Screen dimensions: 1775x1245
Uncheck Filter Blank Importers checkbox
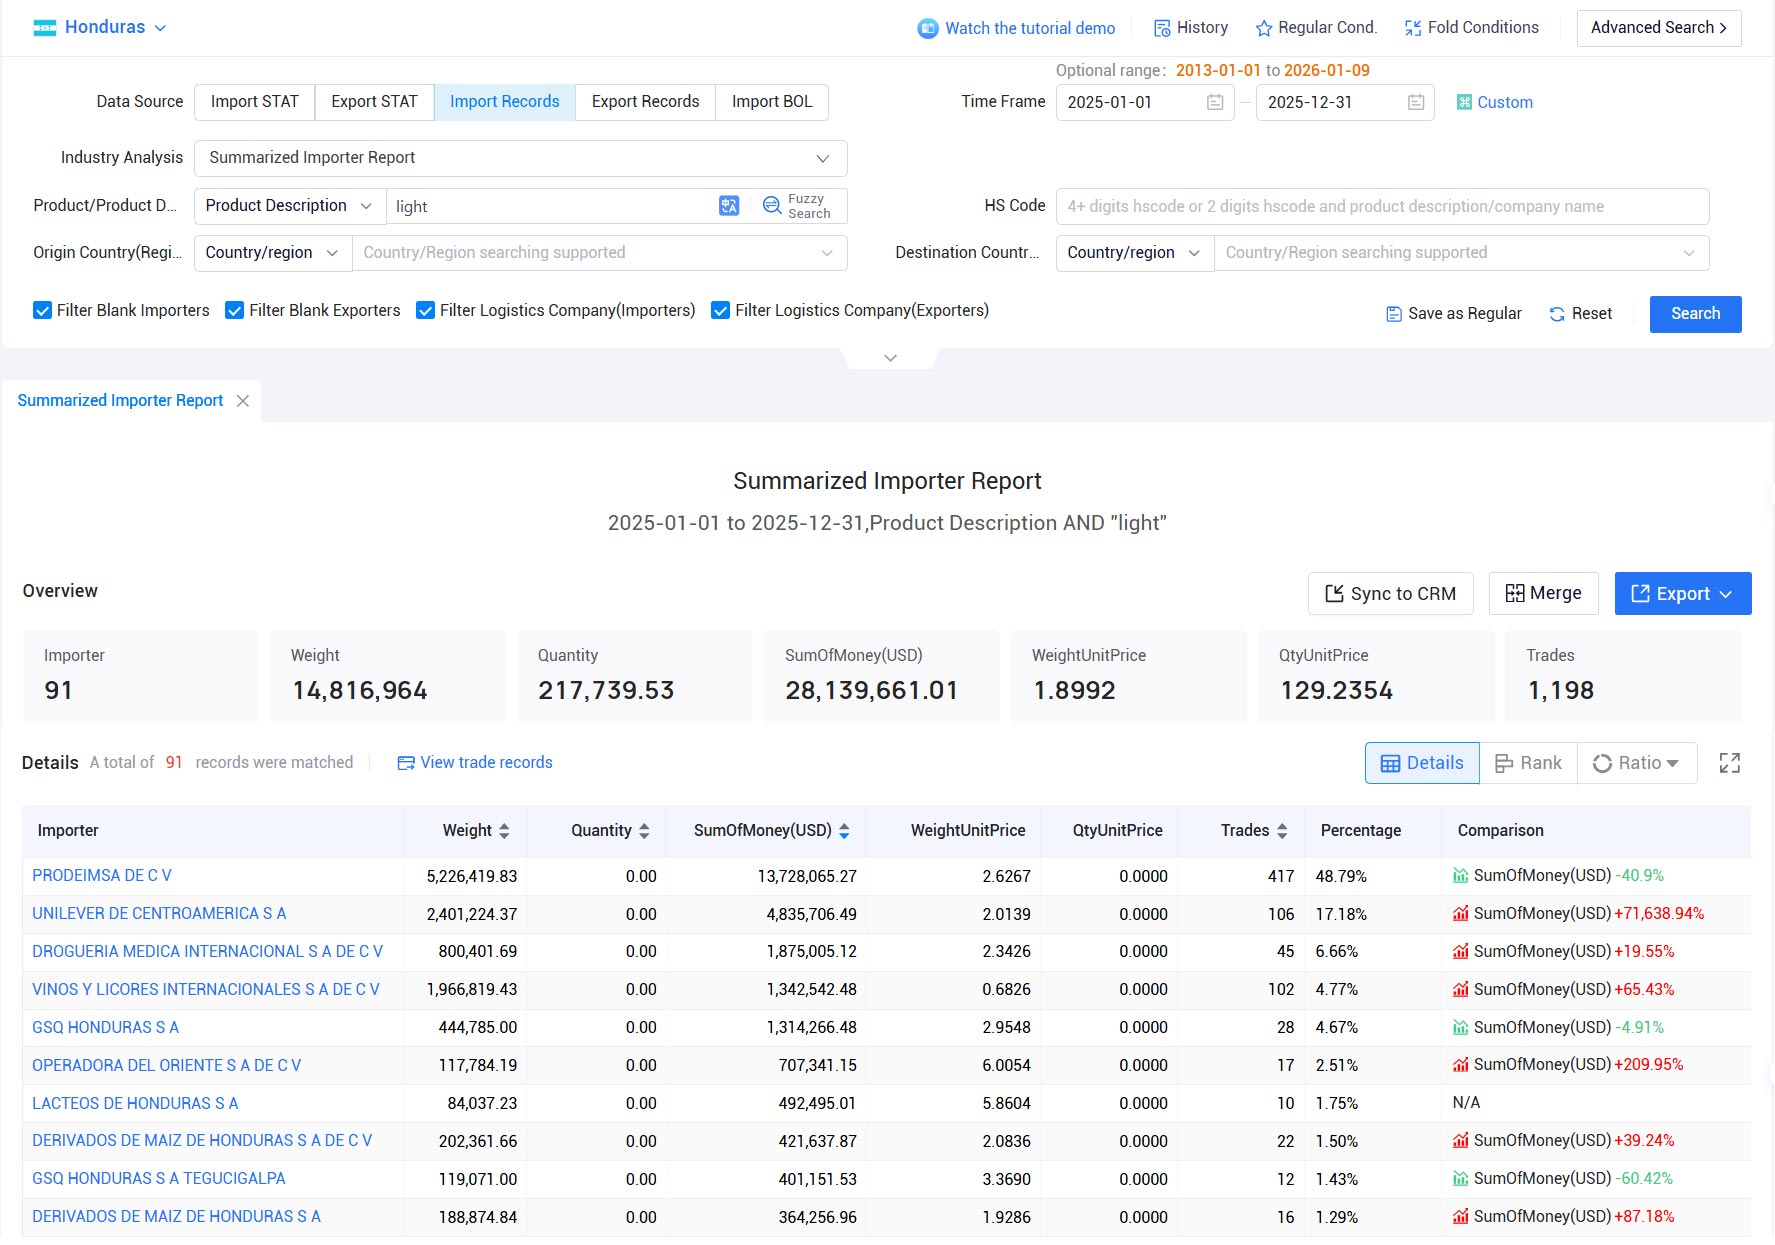pos(42,311)
